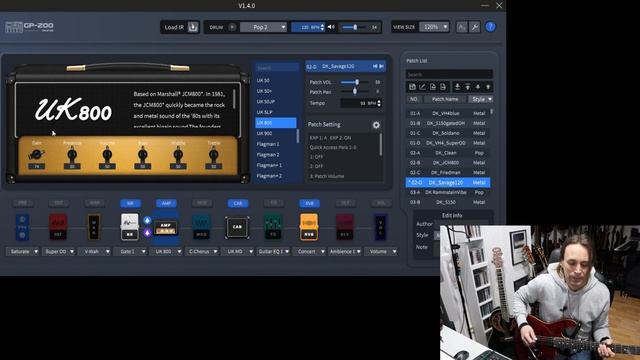Open the Ambience 1 delay dropdown
This screenshot has height=360, width=640.
click(345, 251)
